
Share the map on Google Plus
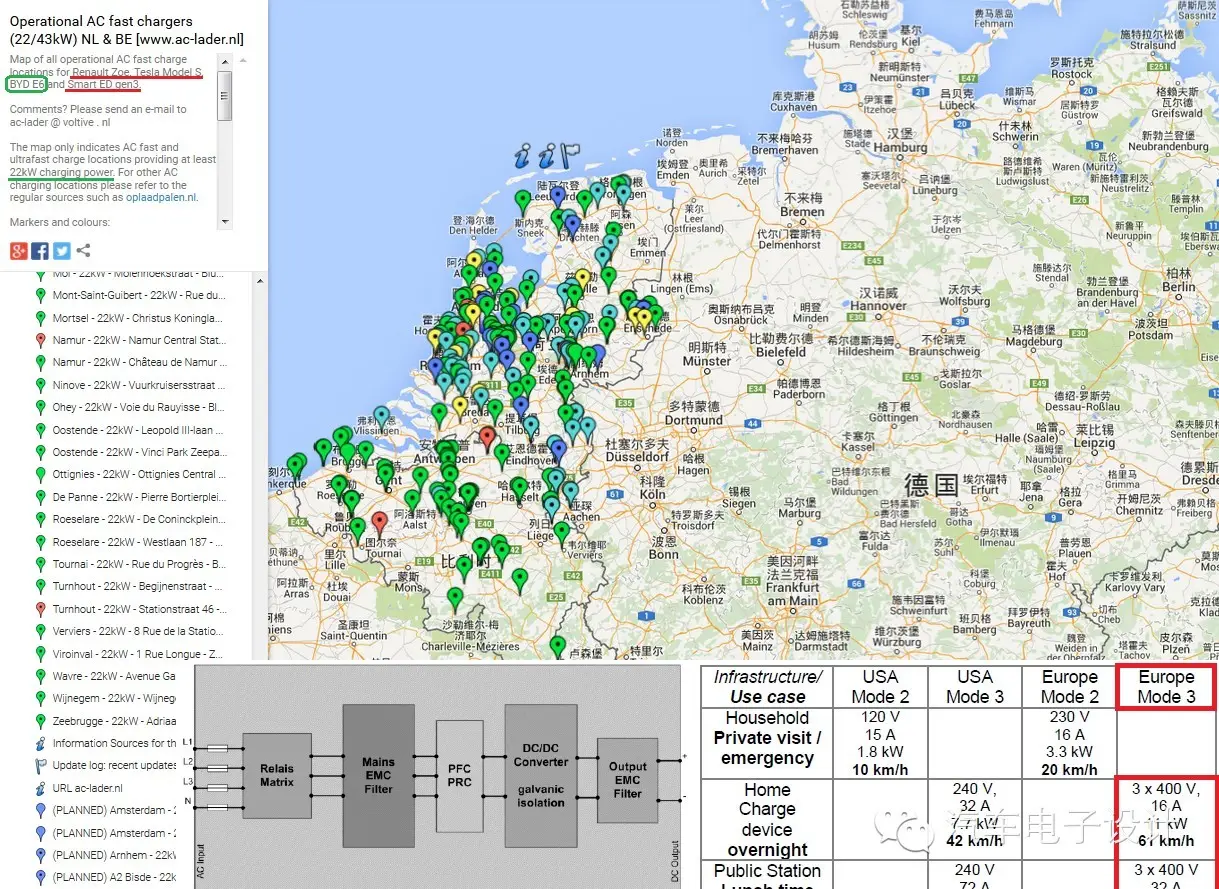pyautogui.click(x=18, y=251)
